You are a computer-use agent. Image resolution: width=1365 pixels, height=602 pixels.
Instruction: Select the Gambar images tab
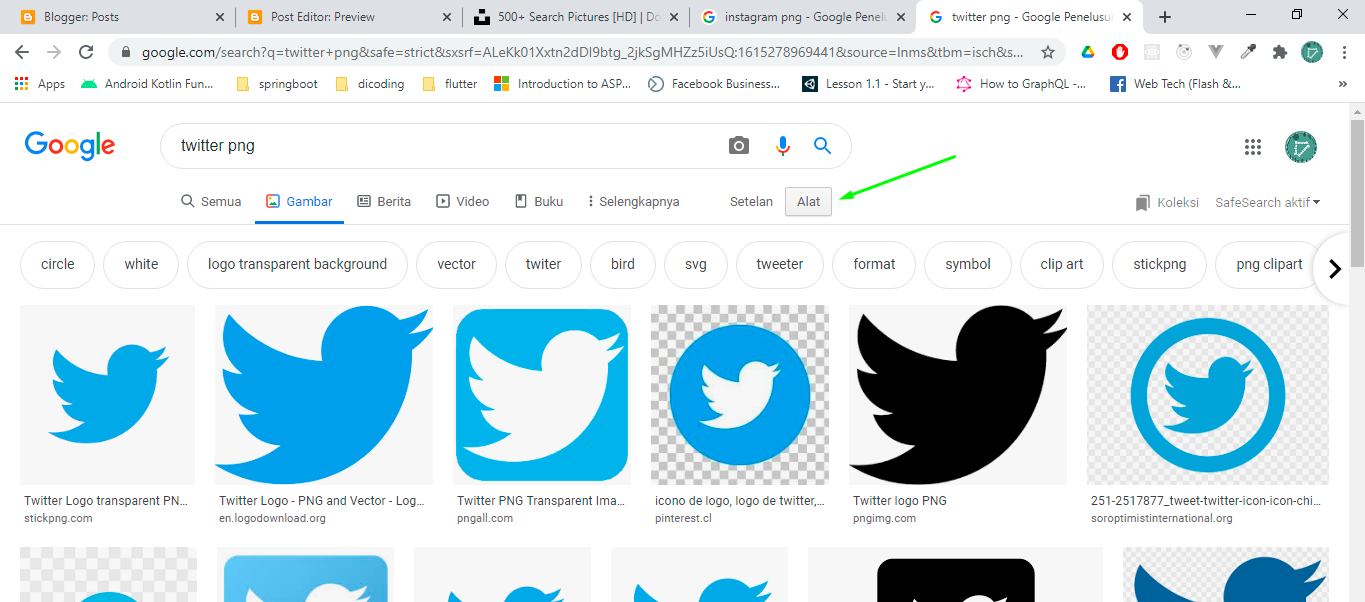point(299,201)
